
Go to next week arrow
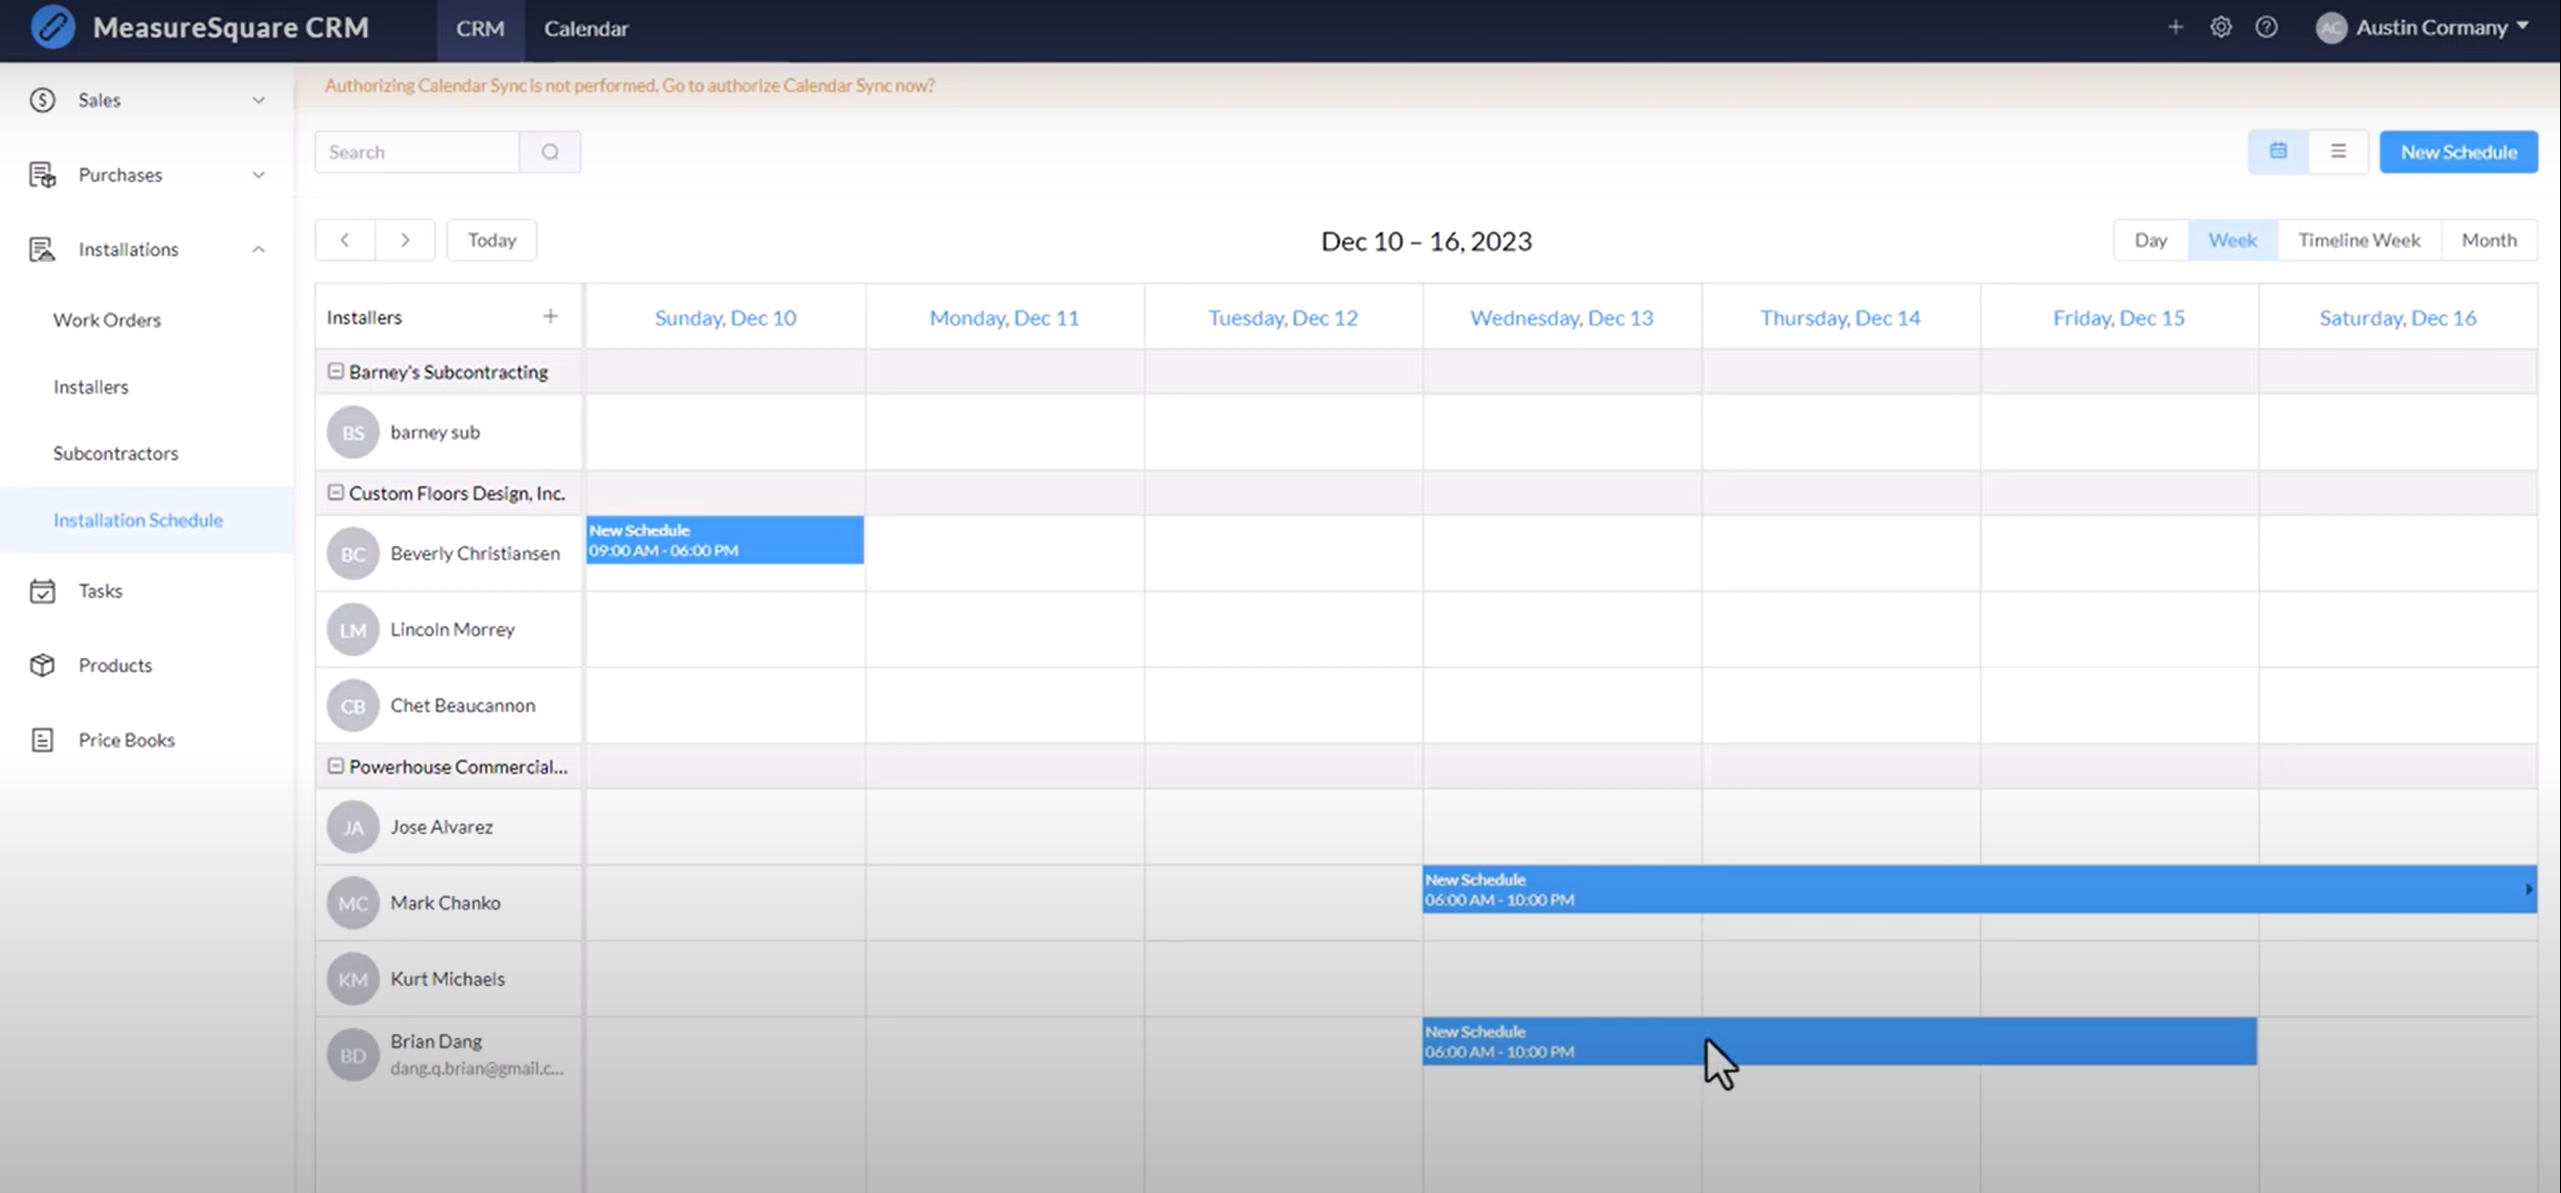(x=405, y=240)
